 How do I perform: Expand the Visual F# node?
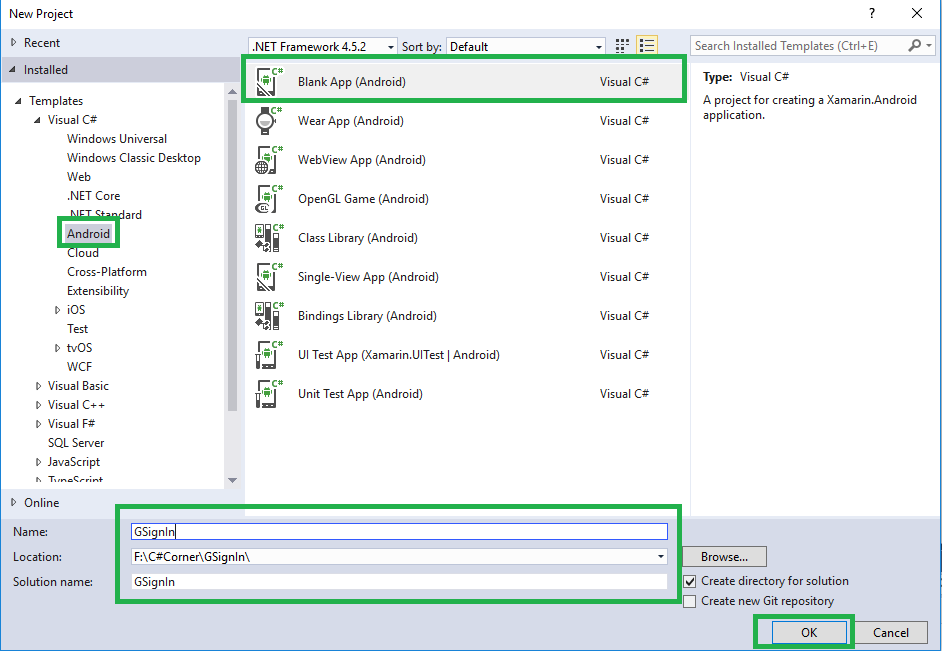[x=38, y=424]
